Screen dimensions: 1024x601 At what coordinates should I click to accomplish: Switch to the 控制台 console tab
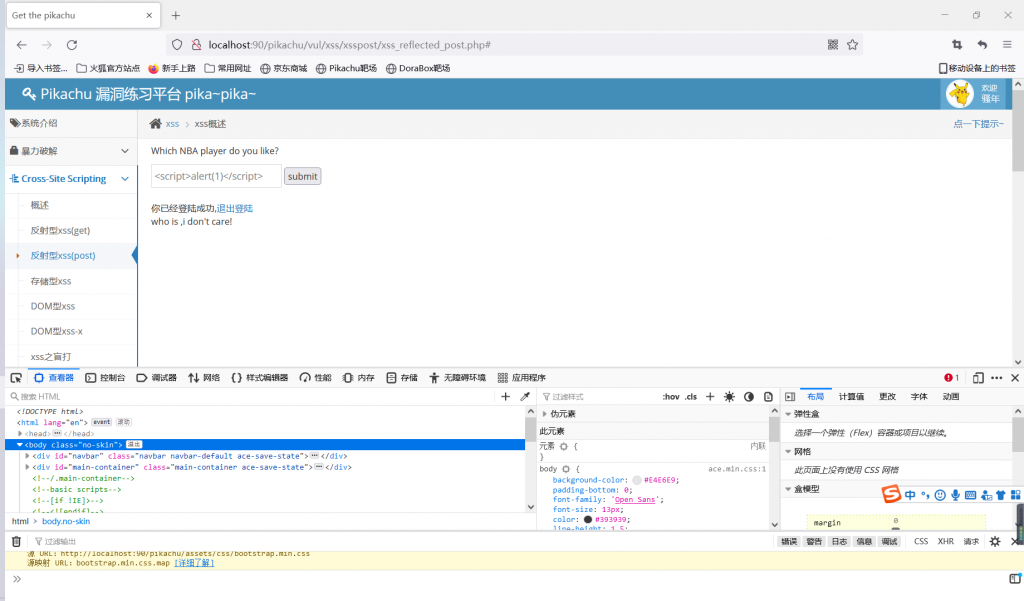pos(106,378)
